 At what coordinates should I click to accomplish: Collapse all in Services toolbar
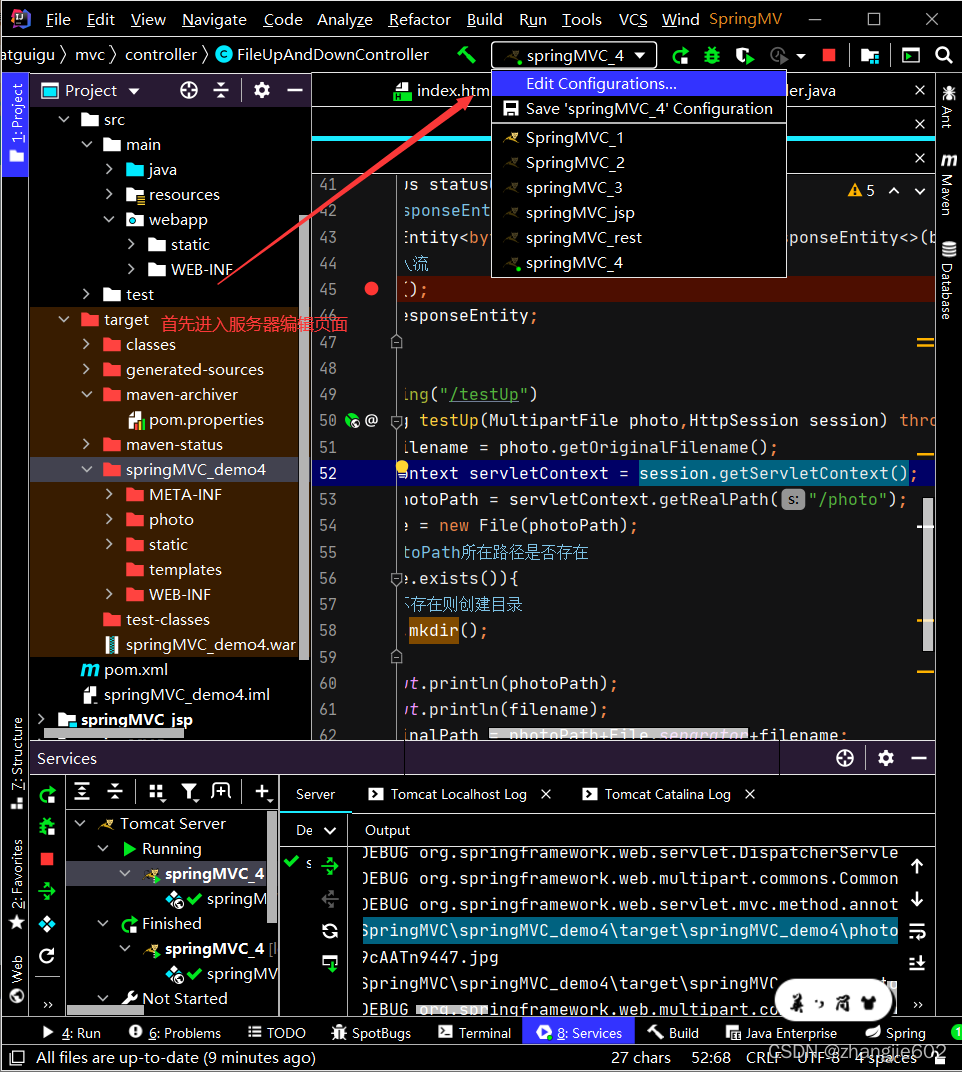[x=115, y=792]
